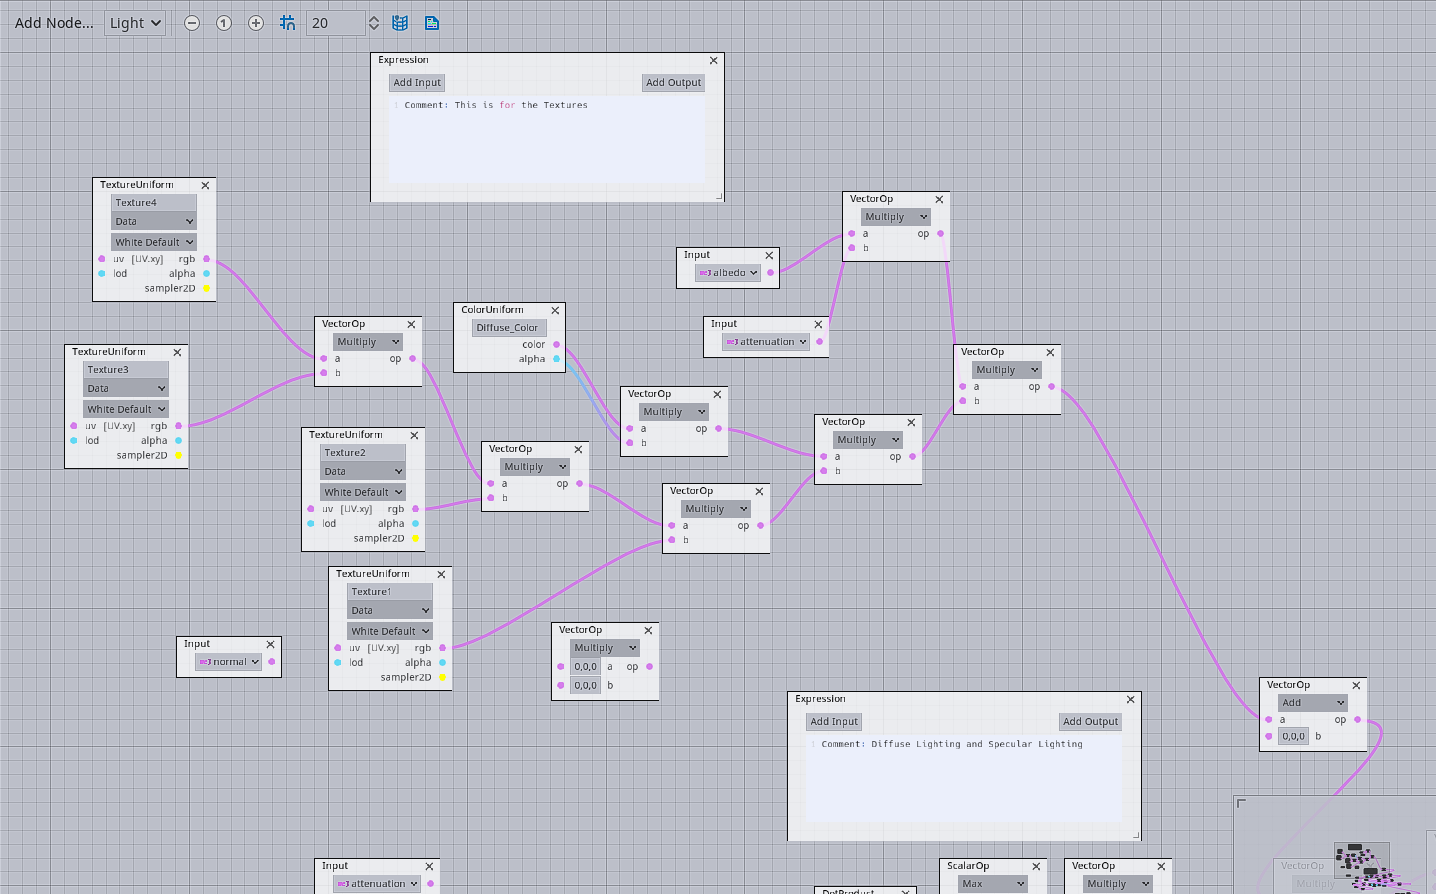Show generated shader code icon
The image size is (1436, 894).
click(432, 23)
